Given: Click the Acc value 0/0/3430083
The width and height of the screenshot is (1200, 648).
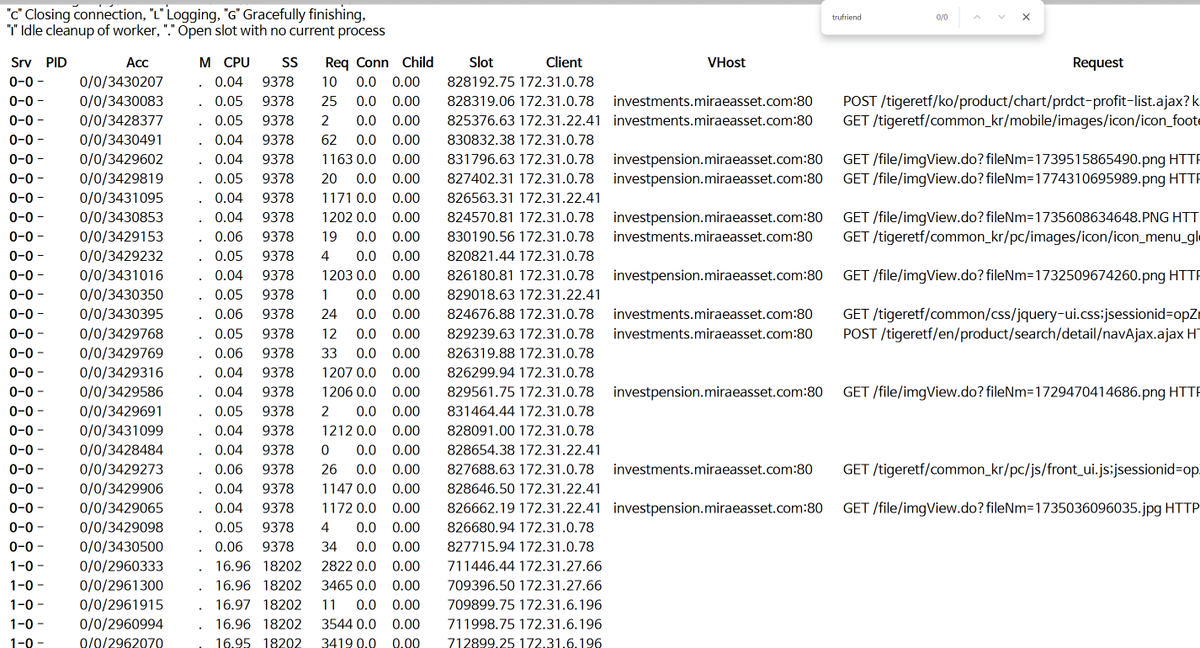Looking at the screenshot, I should point(121,101).
